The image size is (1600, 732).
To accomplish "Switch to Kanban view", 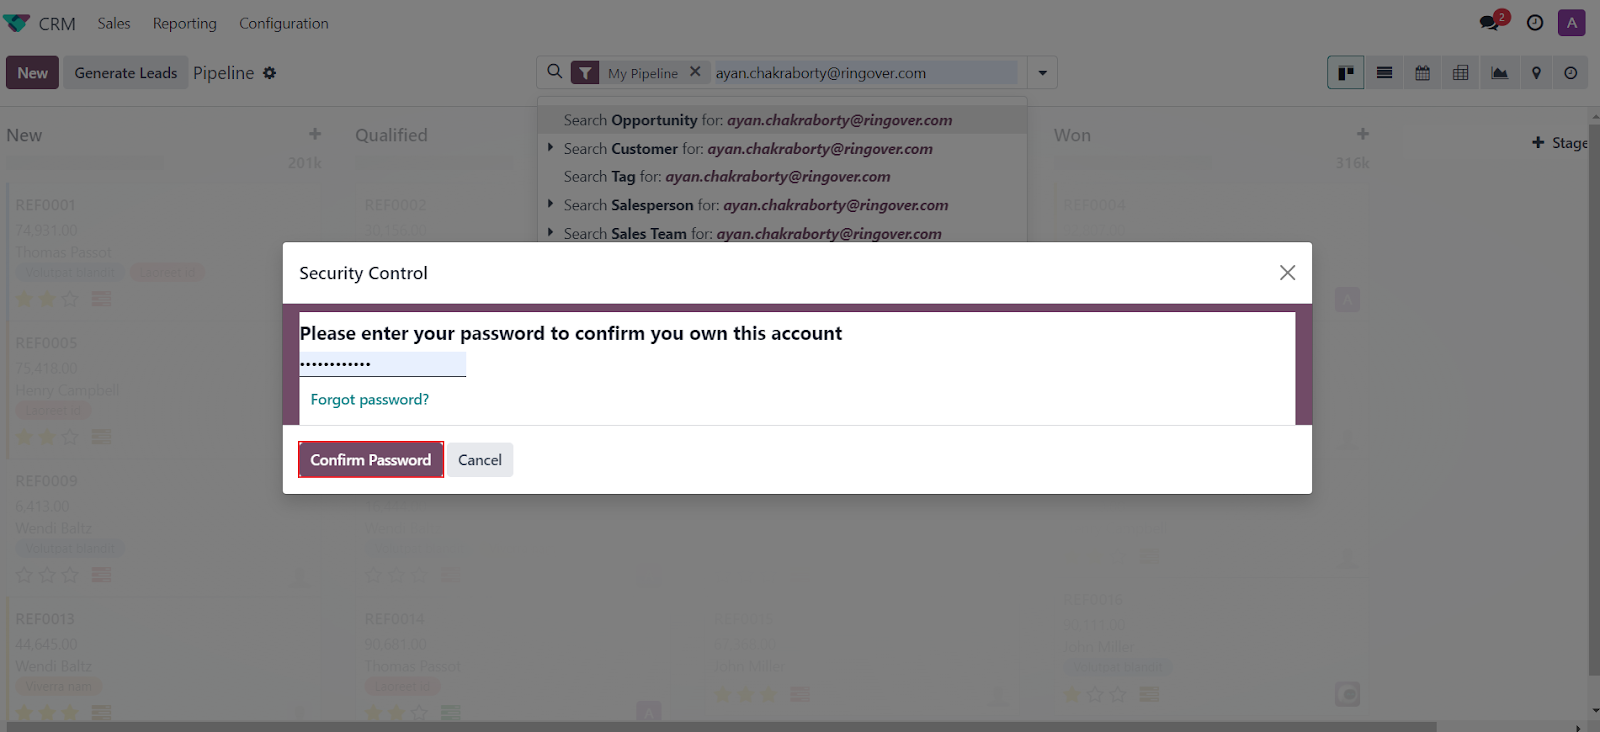I will [x=1346, y=73].
